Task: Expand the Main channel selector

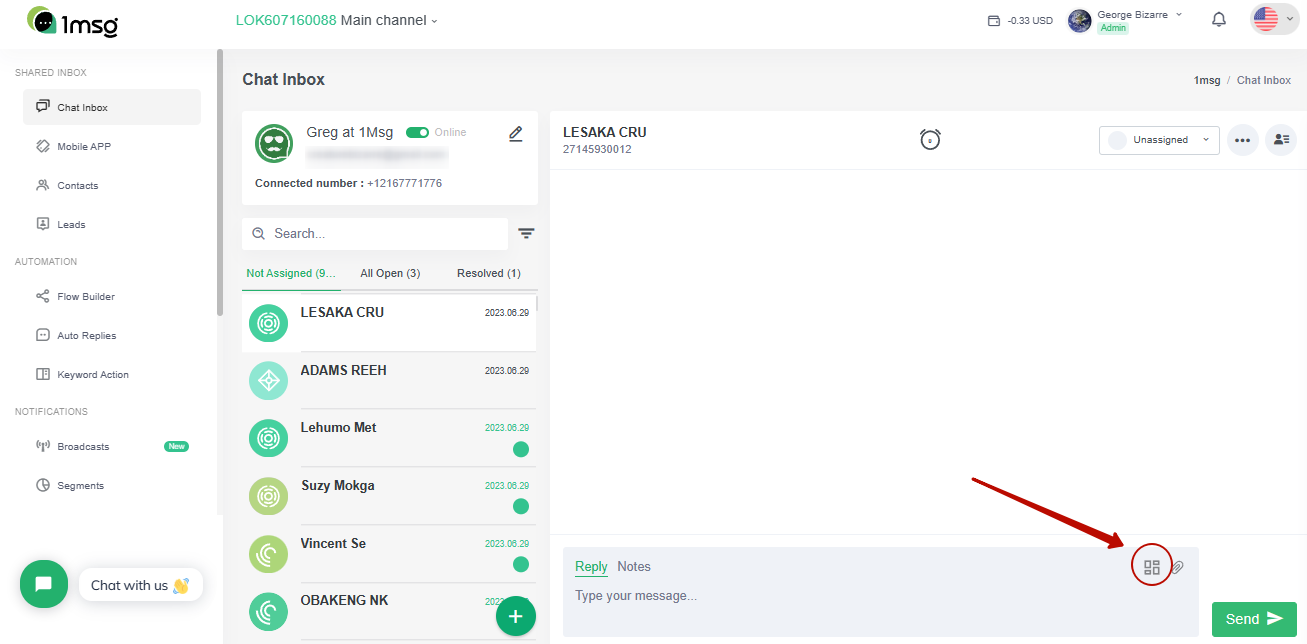Action: (x=337, y=20)
